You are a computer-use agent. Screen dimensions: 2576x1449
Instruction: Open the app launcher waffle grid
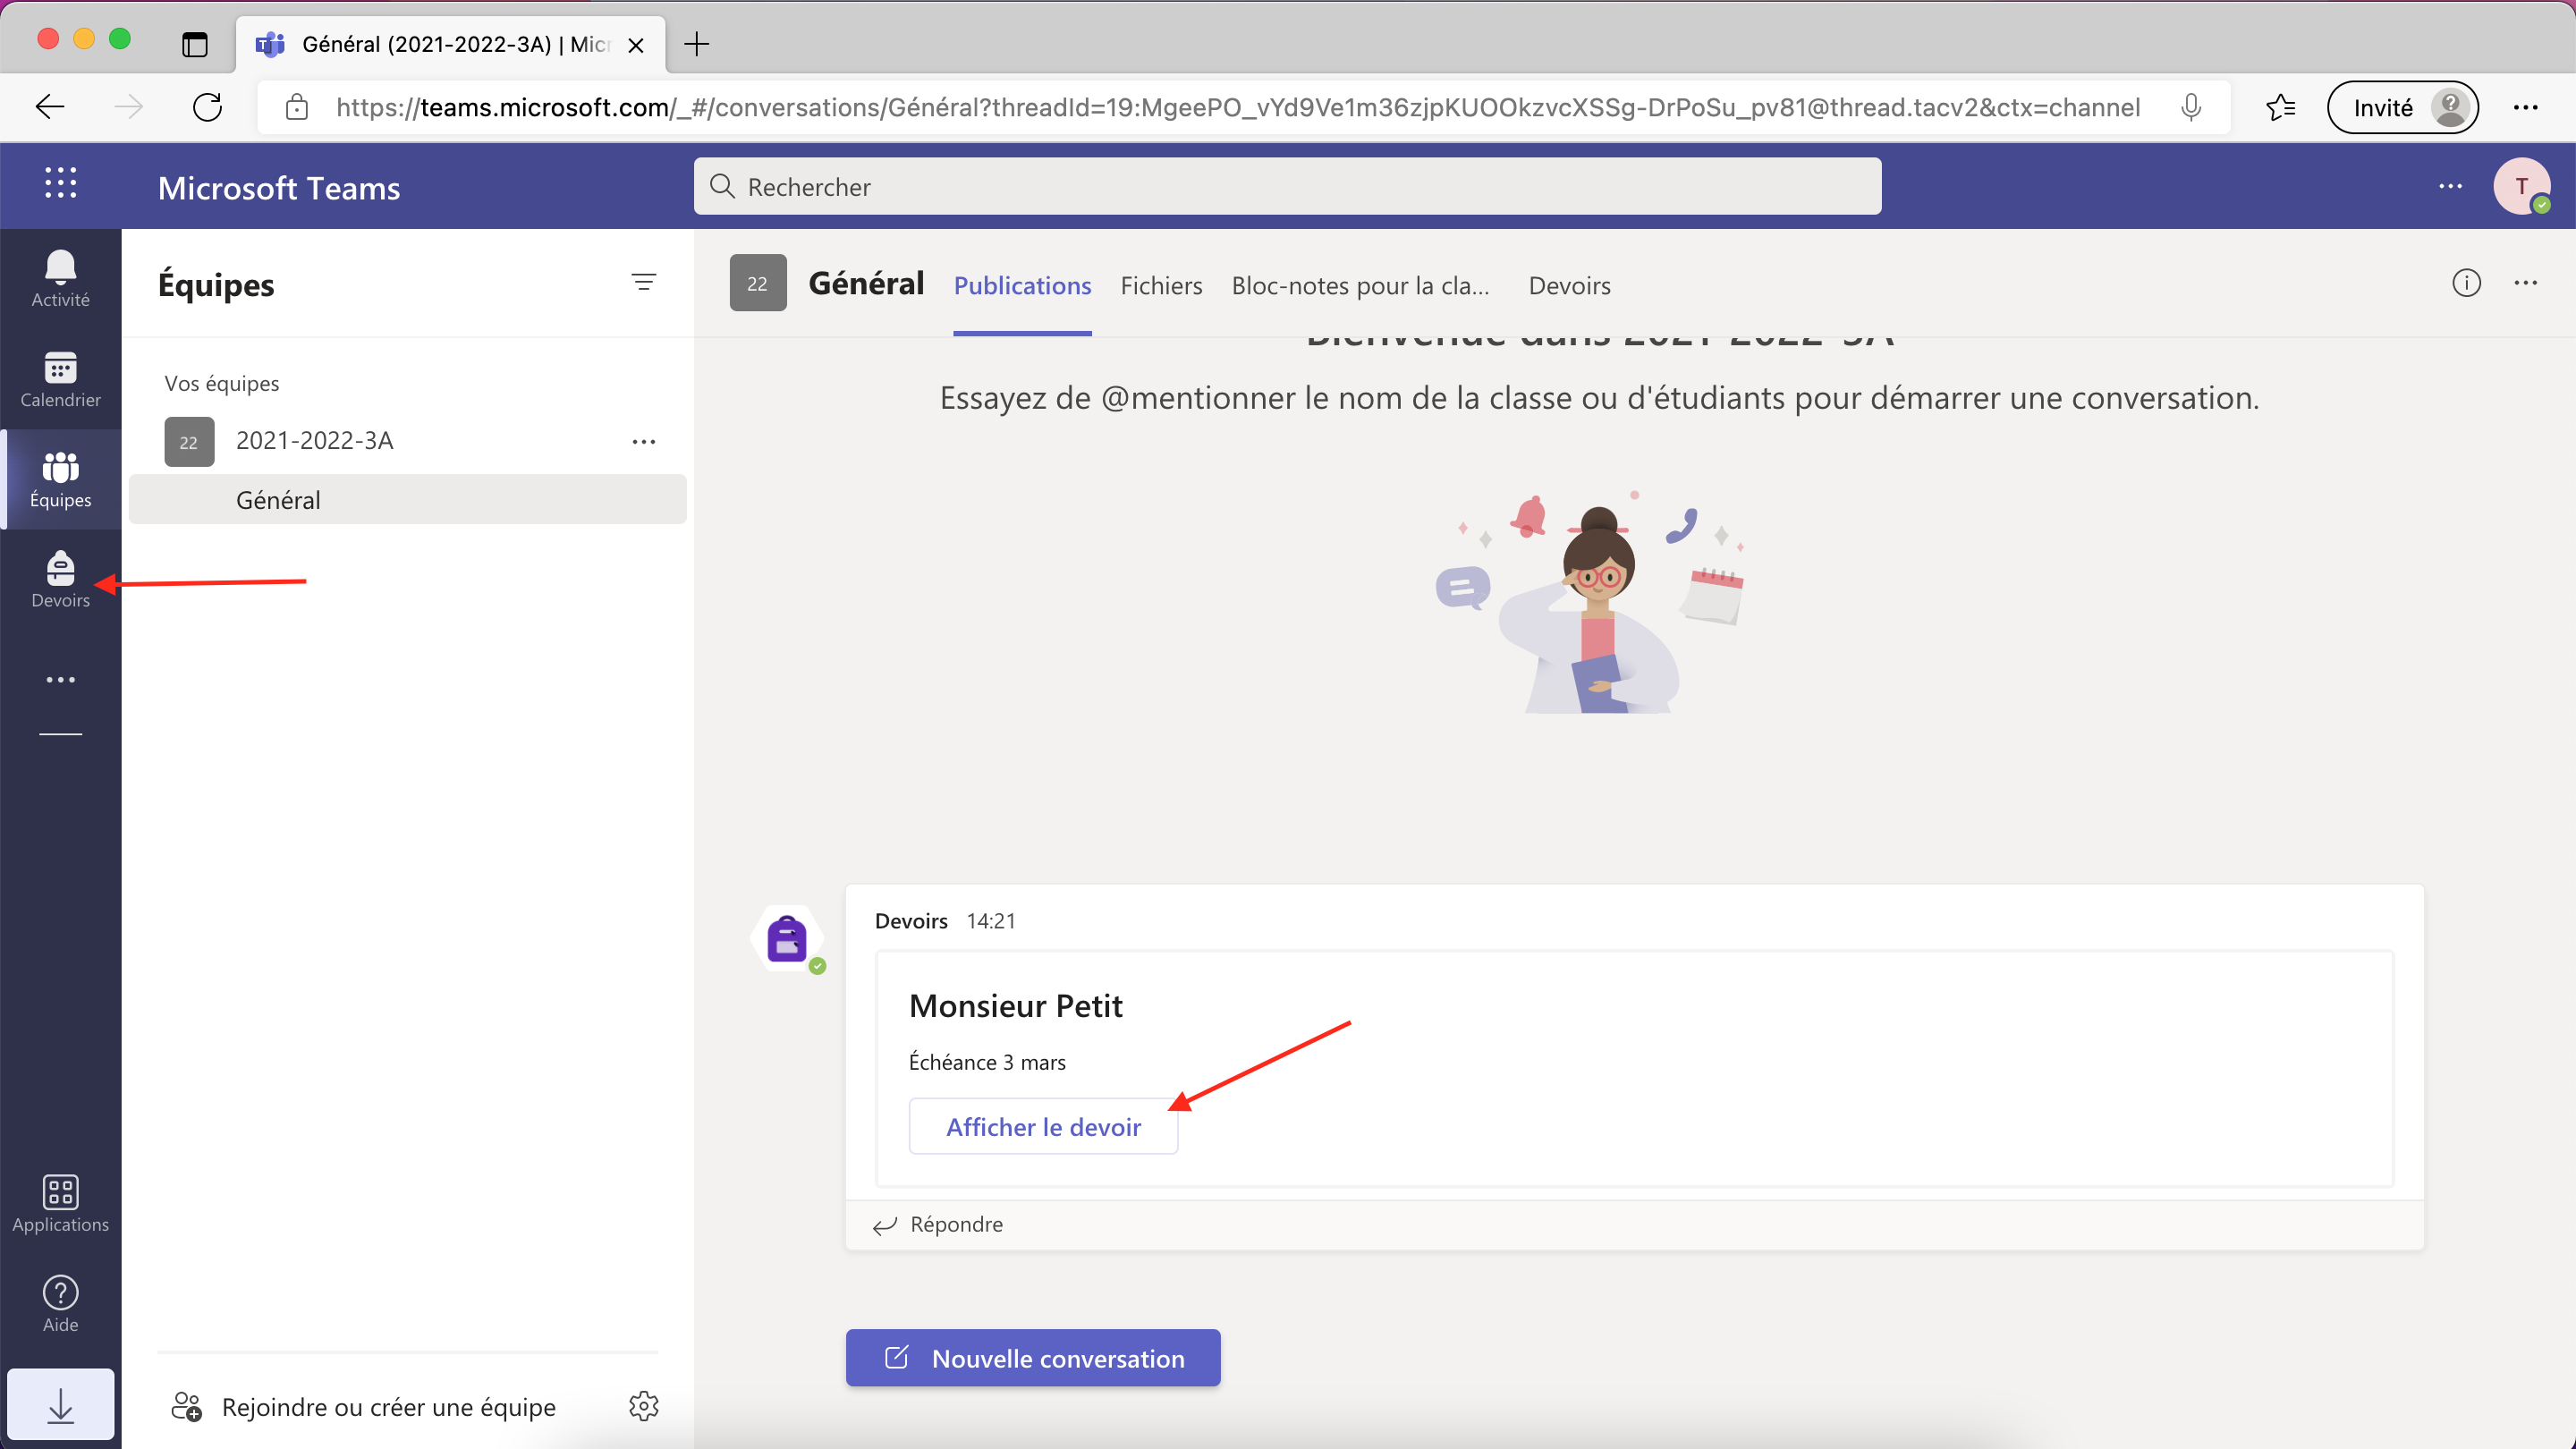pos(60,183)
